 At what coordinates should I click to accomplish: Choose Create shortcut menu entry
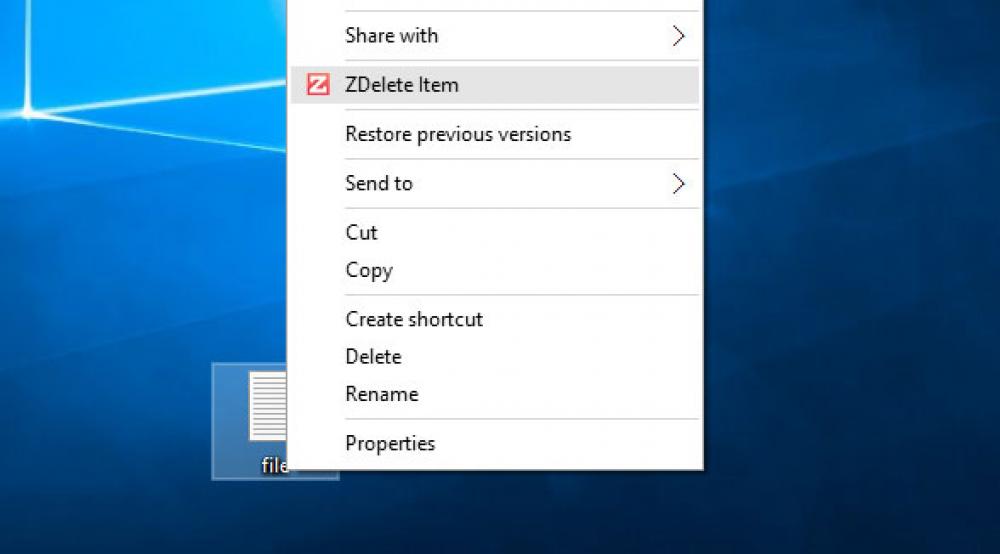click(495, 319)
